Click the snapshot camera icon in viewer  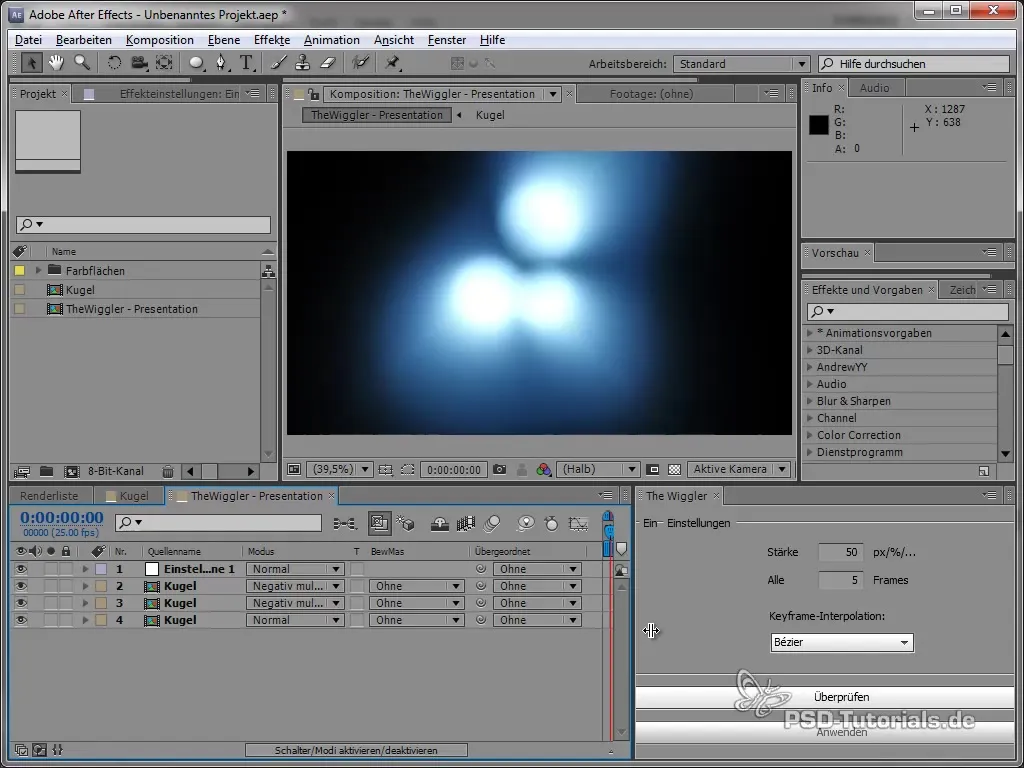[x=500, y=470]
